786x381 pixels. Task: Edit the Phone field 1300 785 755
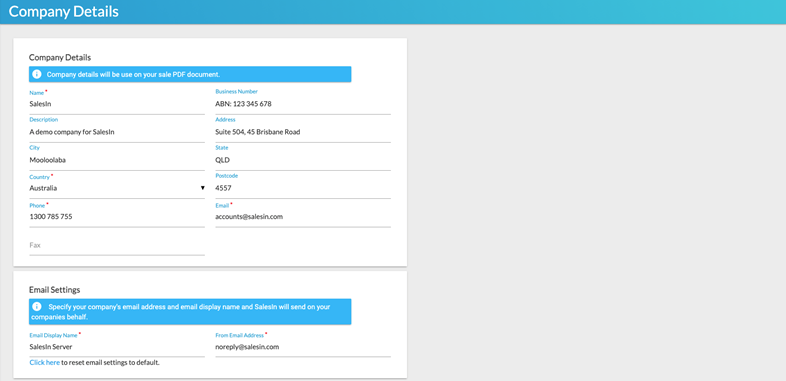click(117, 217)
